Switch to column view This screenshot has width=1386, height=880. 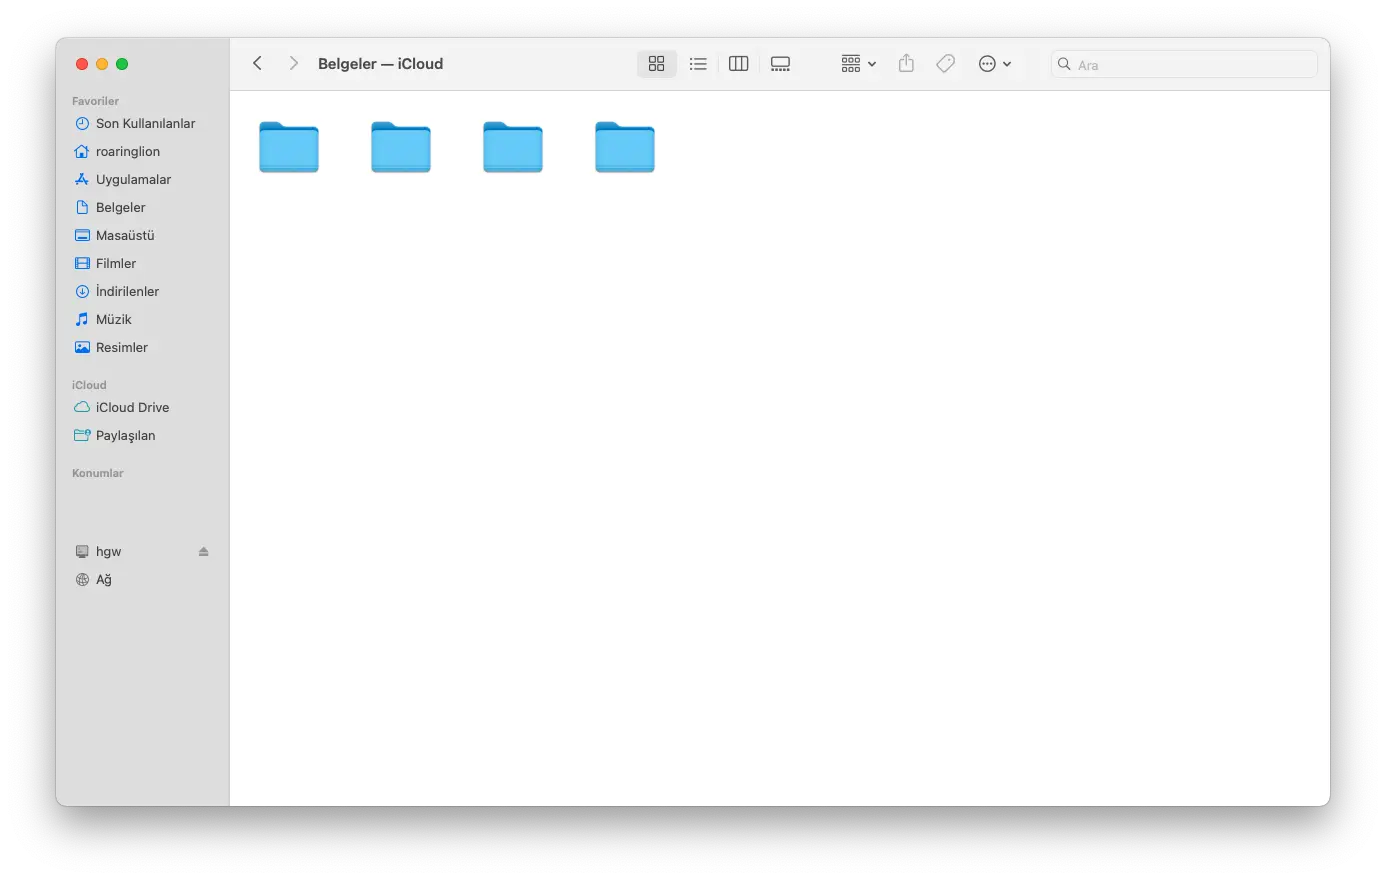pos(739,64)
